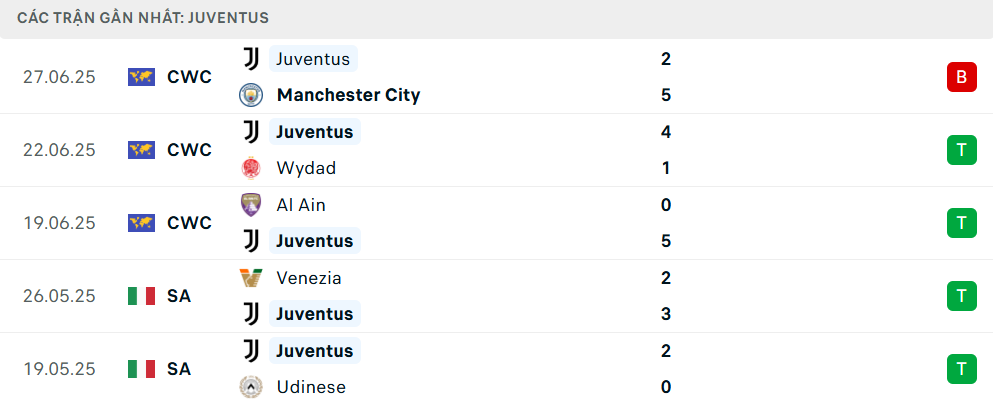Open Manchester City team link

point(348,95)
